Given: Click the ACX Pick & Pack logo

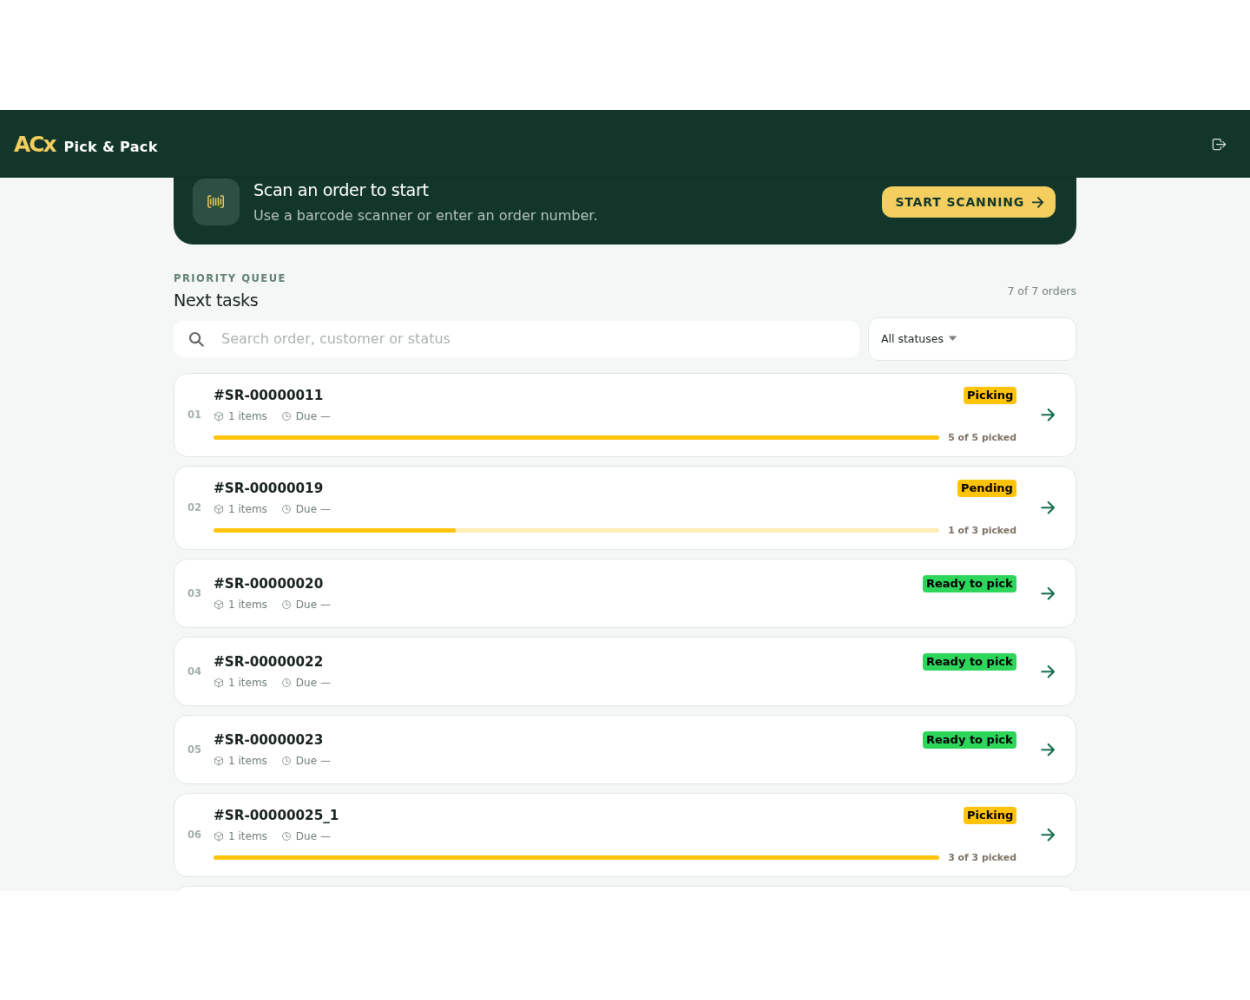Looking at the screenshot, I should (x=86, y=145).
